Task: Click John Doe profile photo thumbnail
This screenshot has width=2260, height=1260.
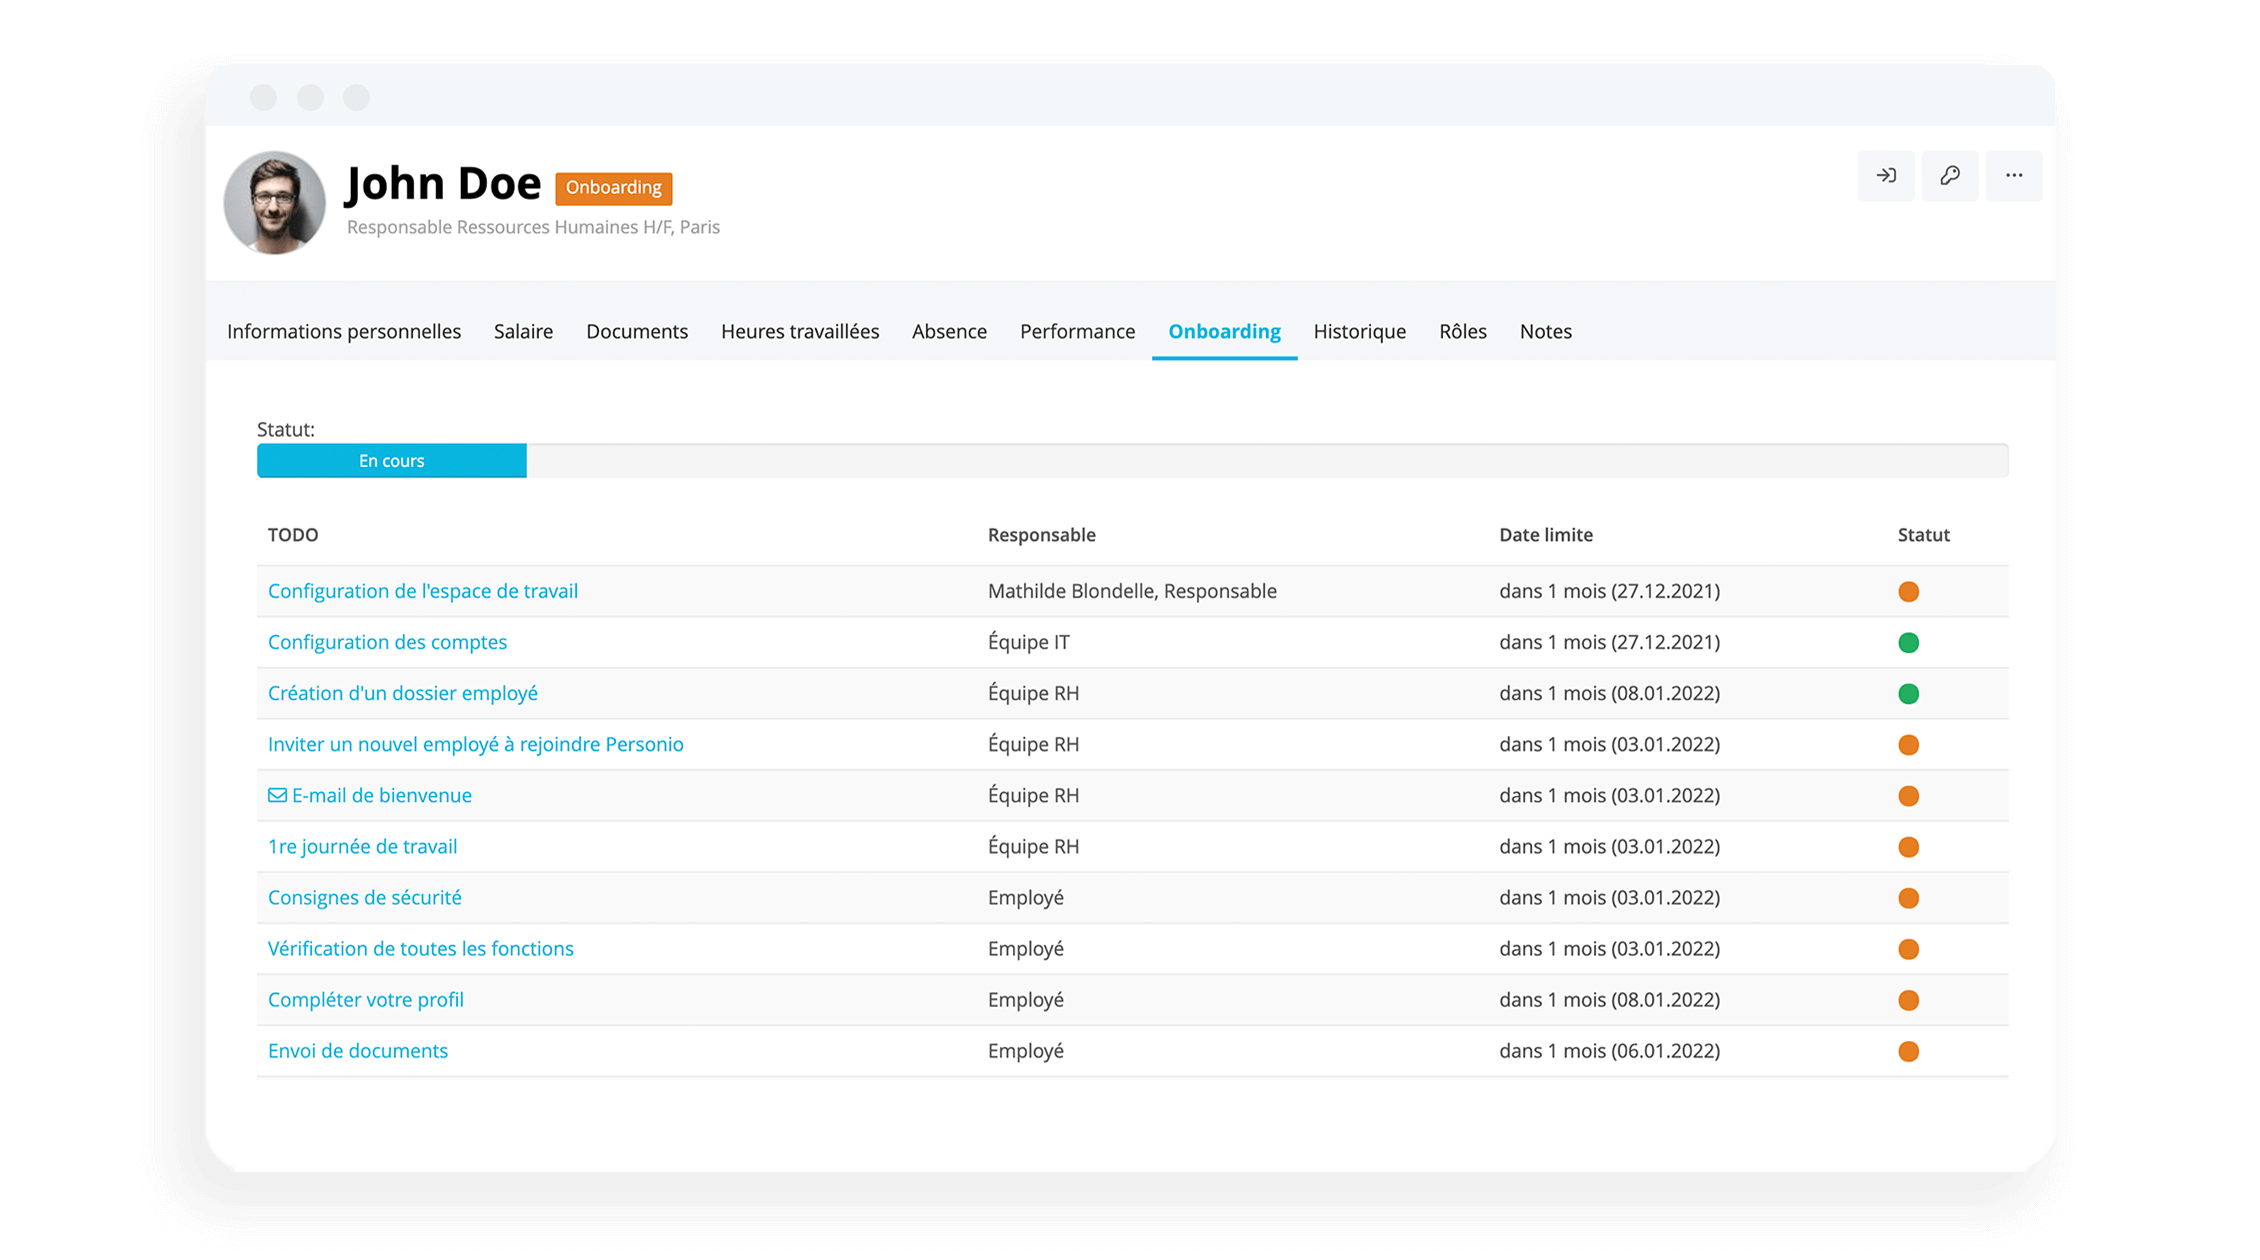Action: pos(273,200)
